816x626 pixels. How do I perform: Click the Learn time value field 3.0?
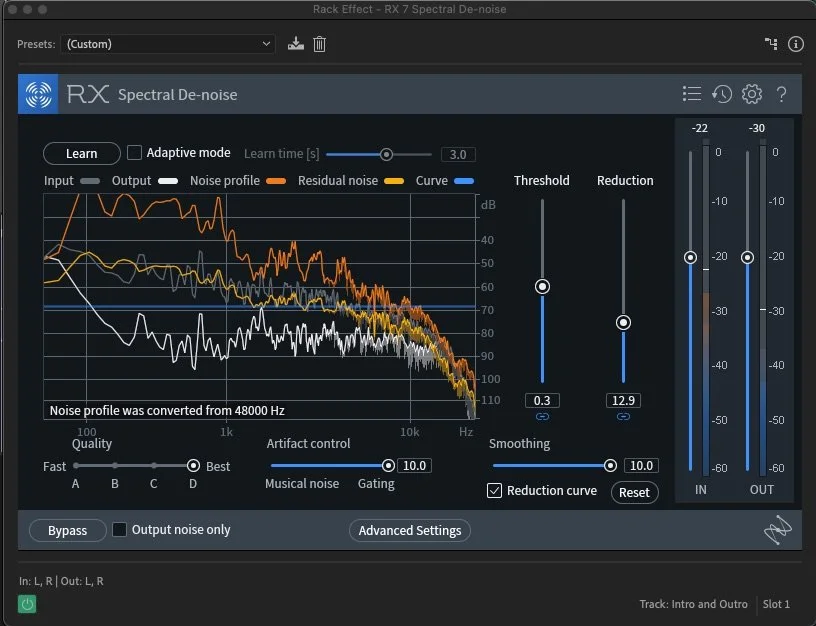click(x=458, y=155)
